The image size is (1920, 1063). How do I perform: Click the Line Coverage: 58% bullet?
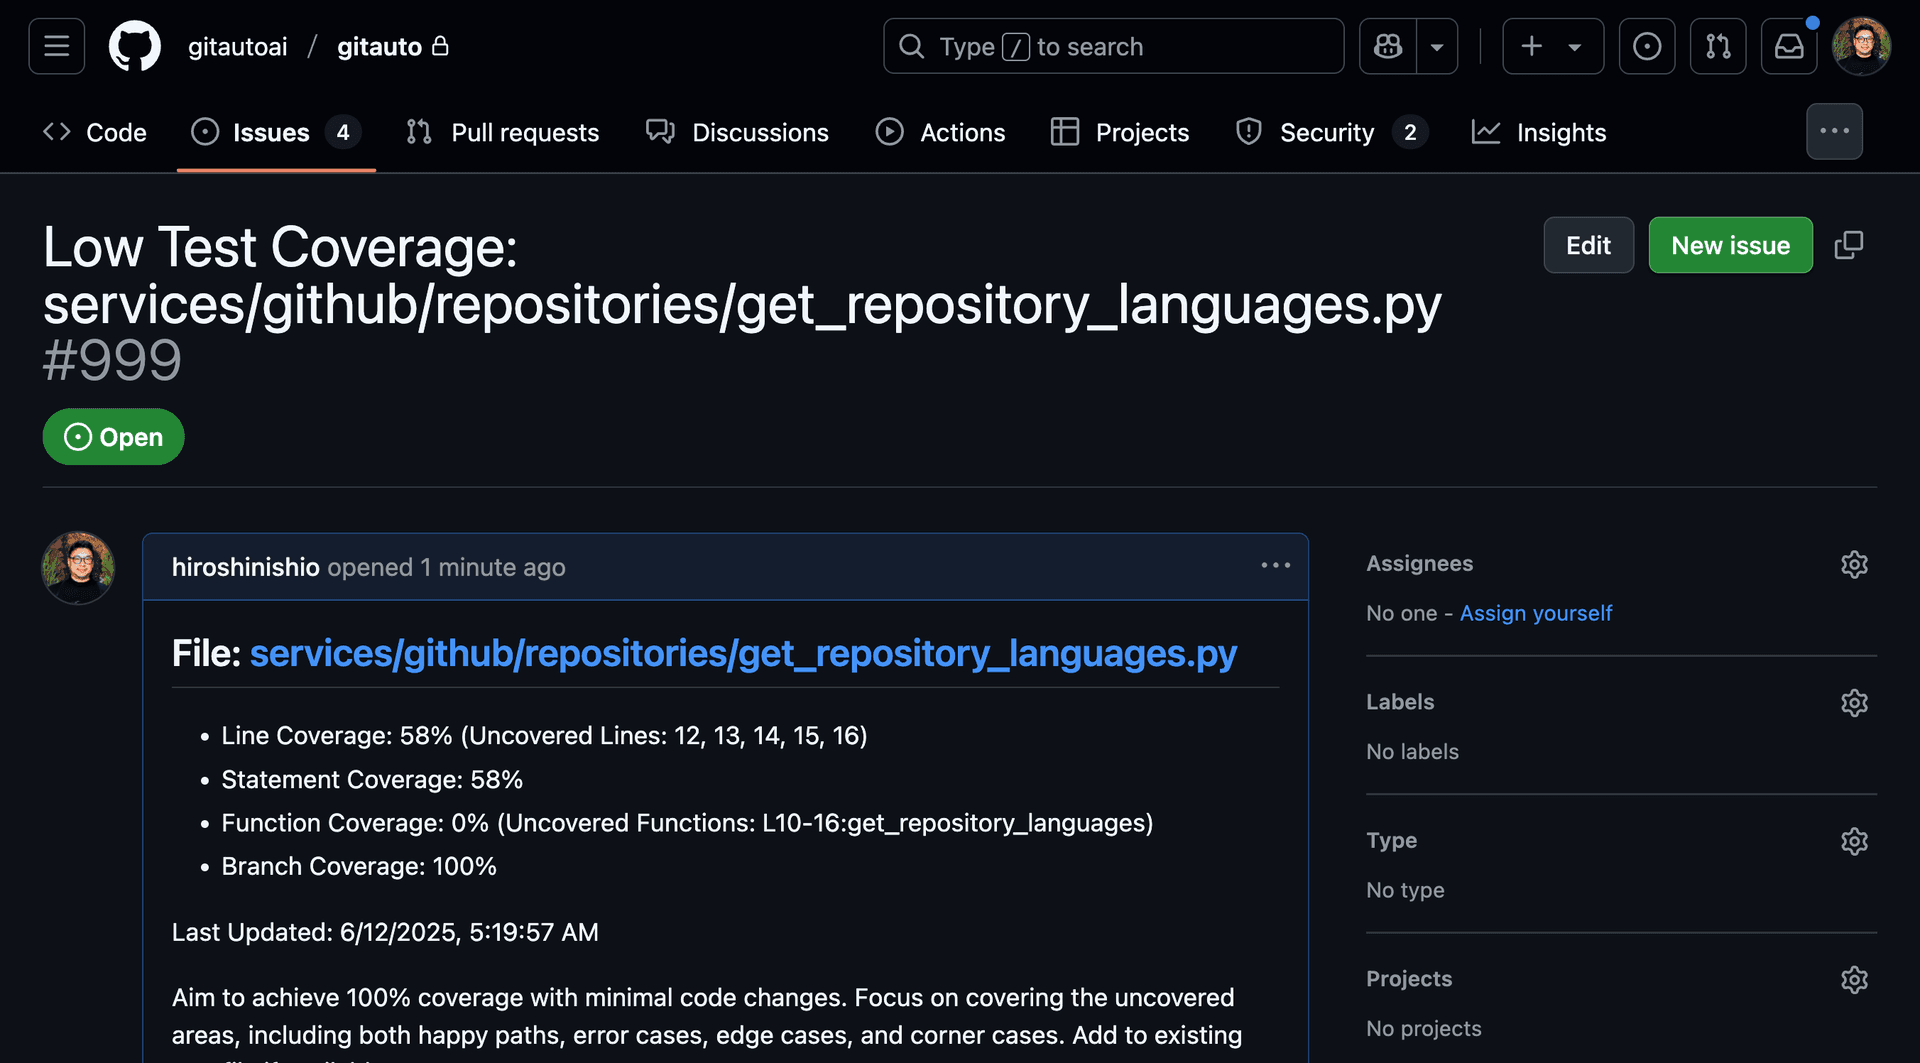point(544,736)
